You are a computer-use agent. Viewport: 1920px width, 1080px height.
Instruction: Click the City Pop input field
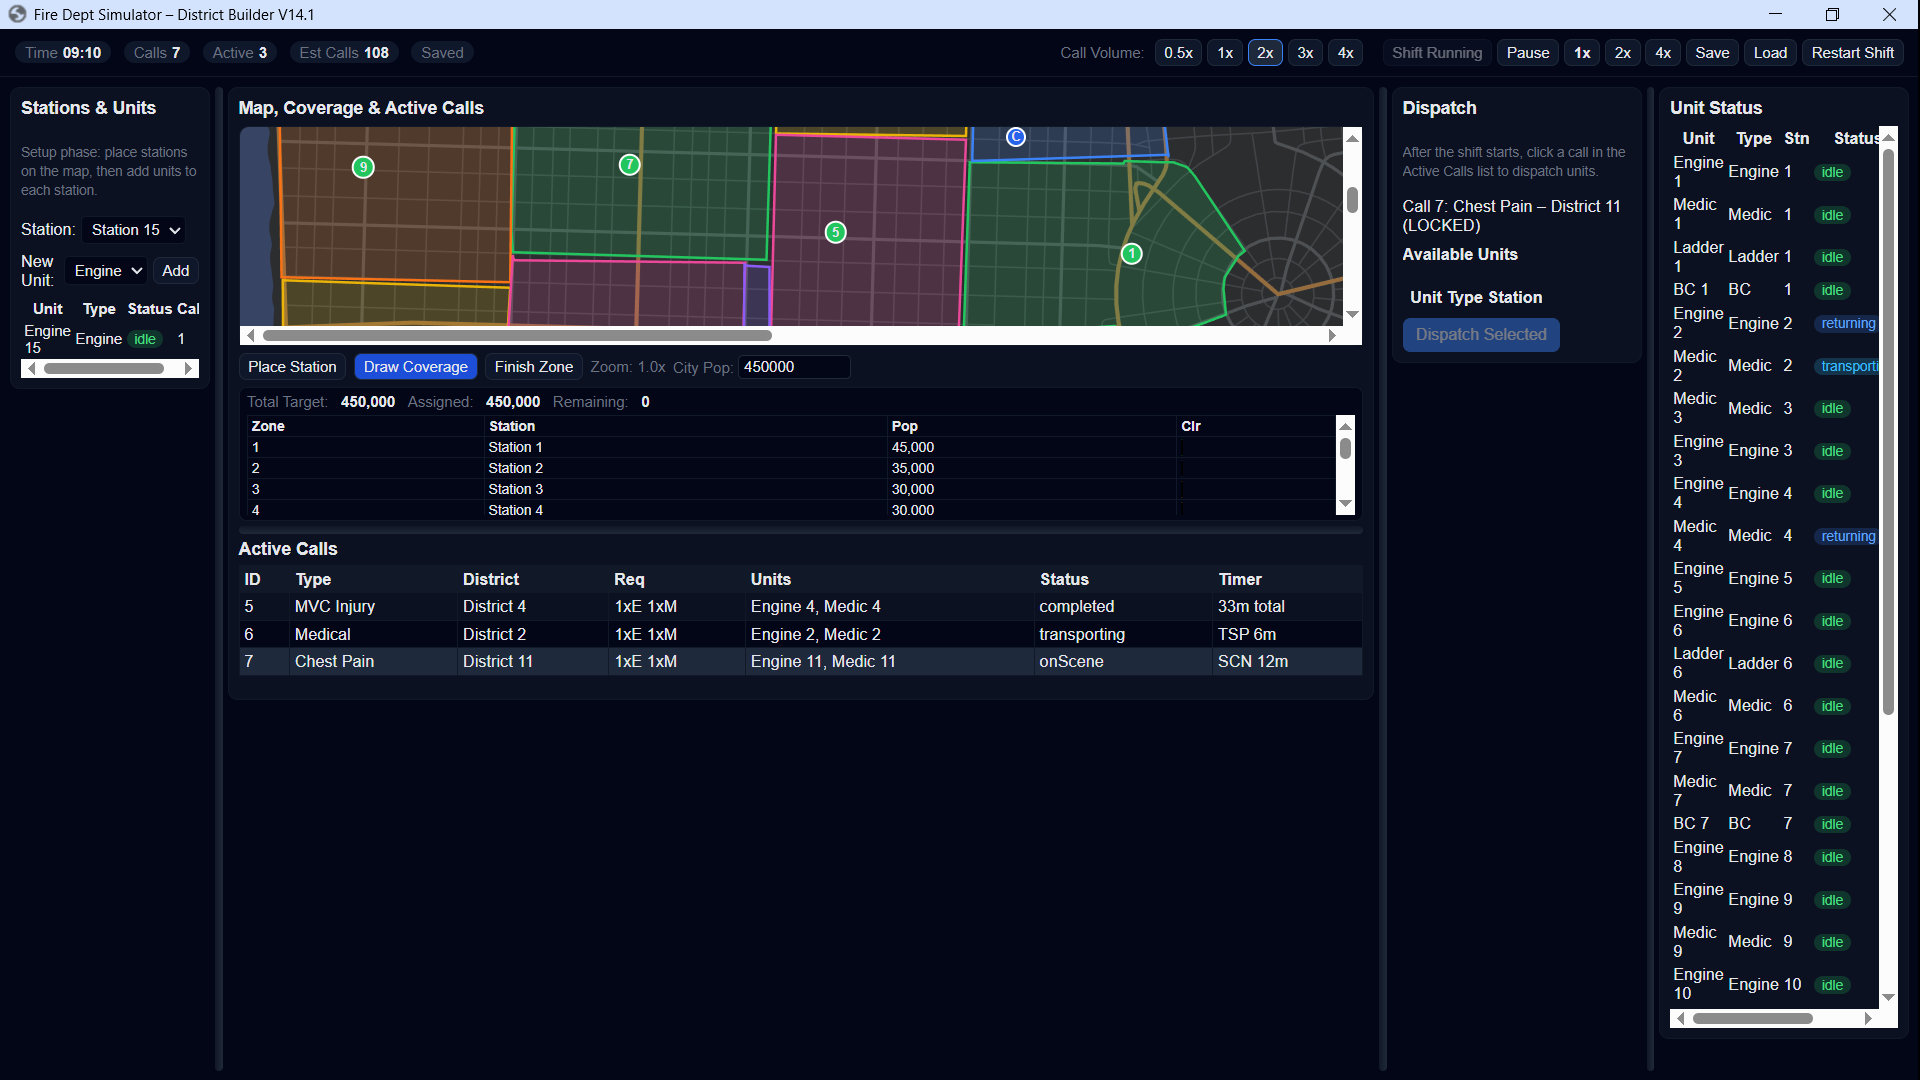pos(793,367)
